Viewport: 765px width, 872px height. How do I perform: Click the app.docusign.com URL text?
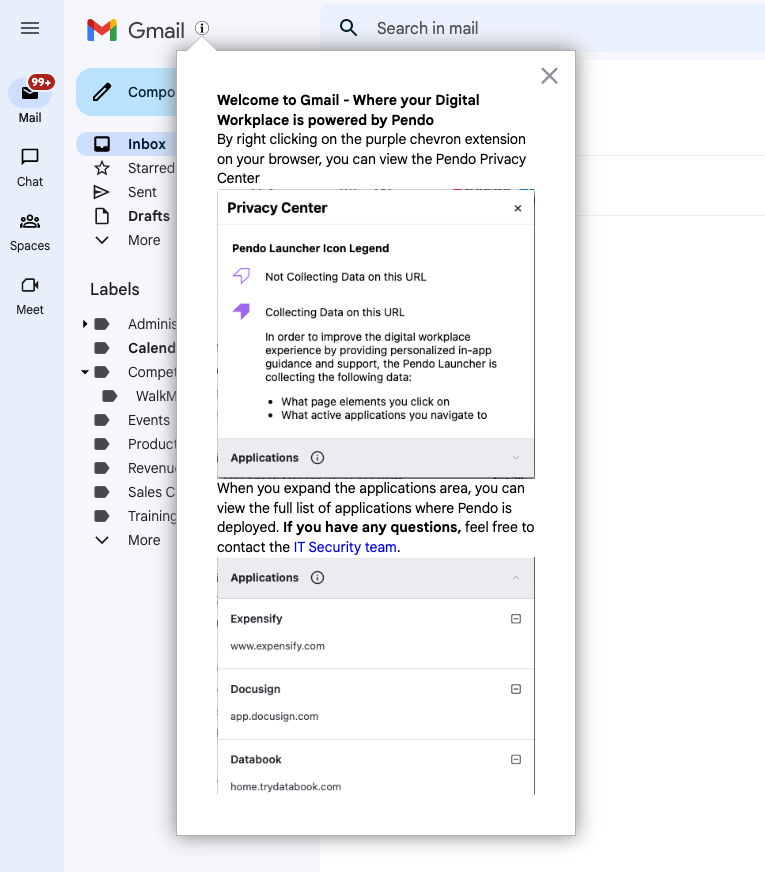coord(275,716)
